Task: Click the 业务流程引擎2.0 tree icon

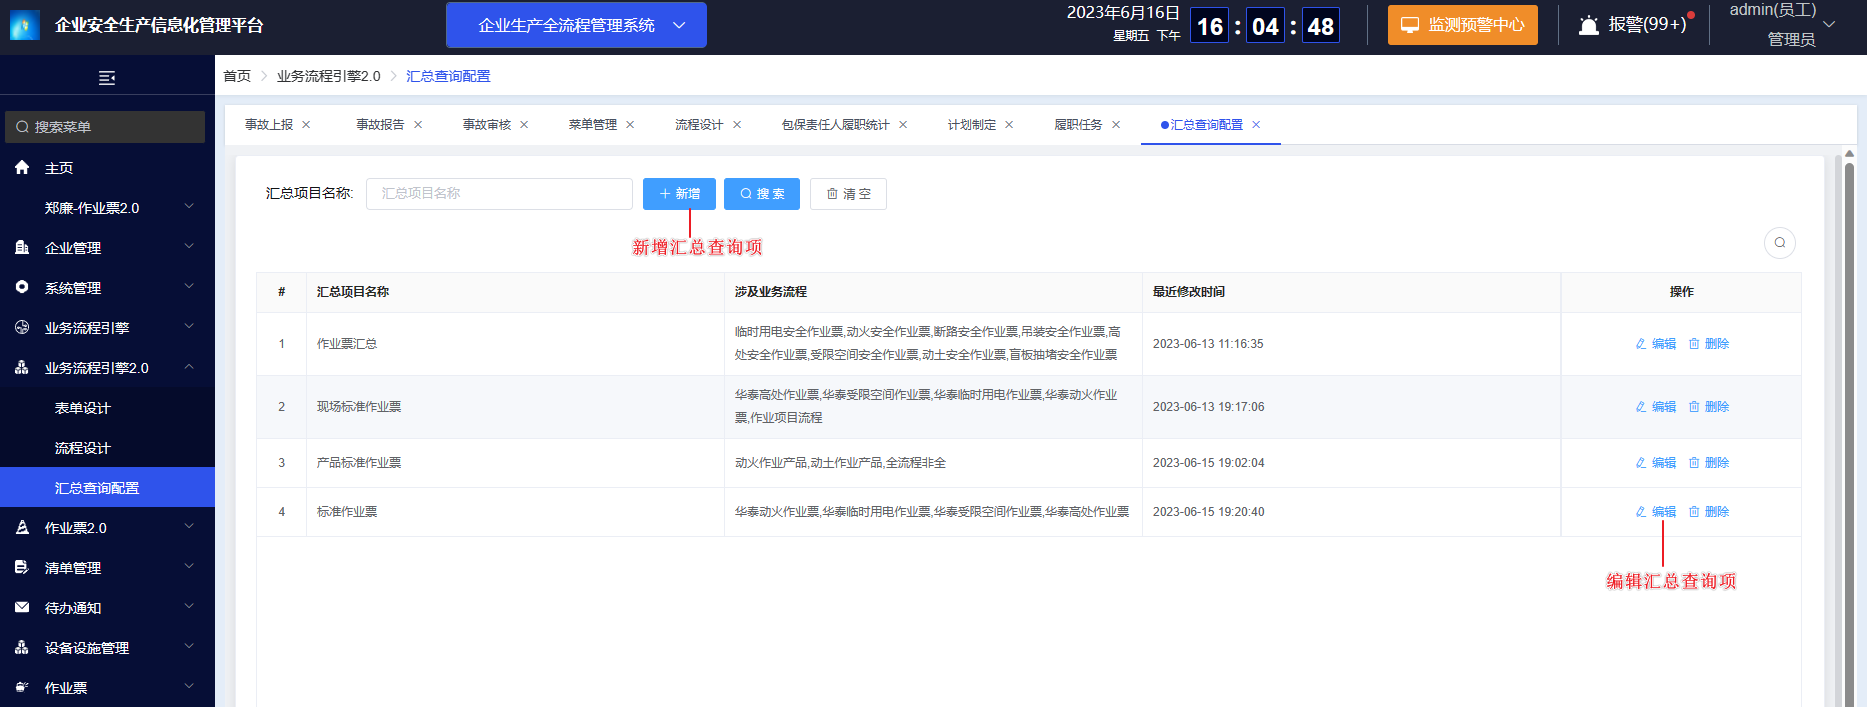Action: [x=22, y=367]
